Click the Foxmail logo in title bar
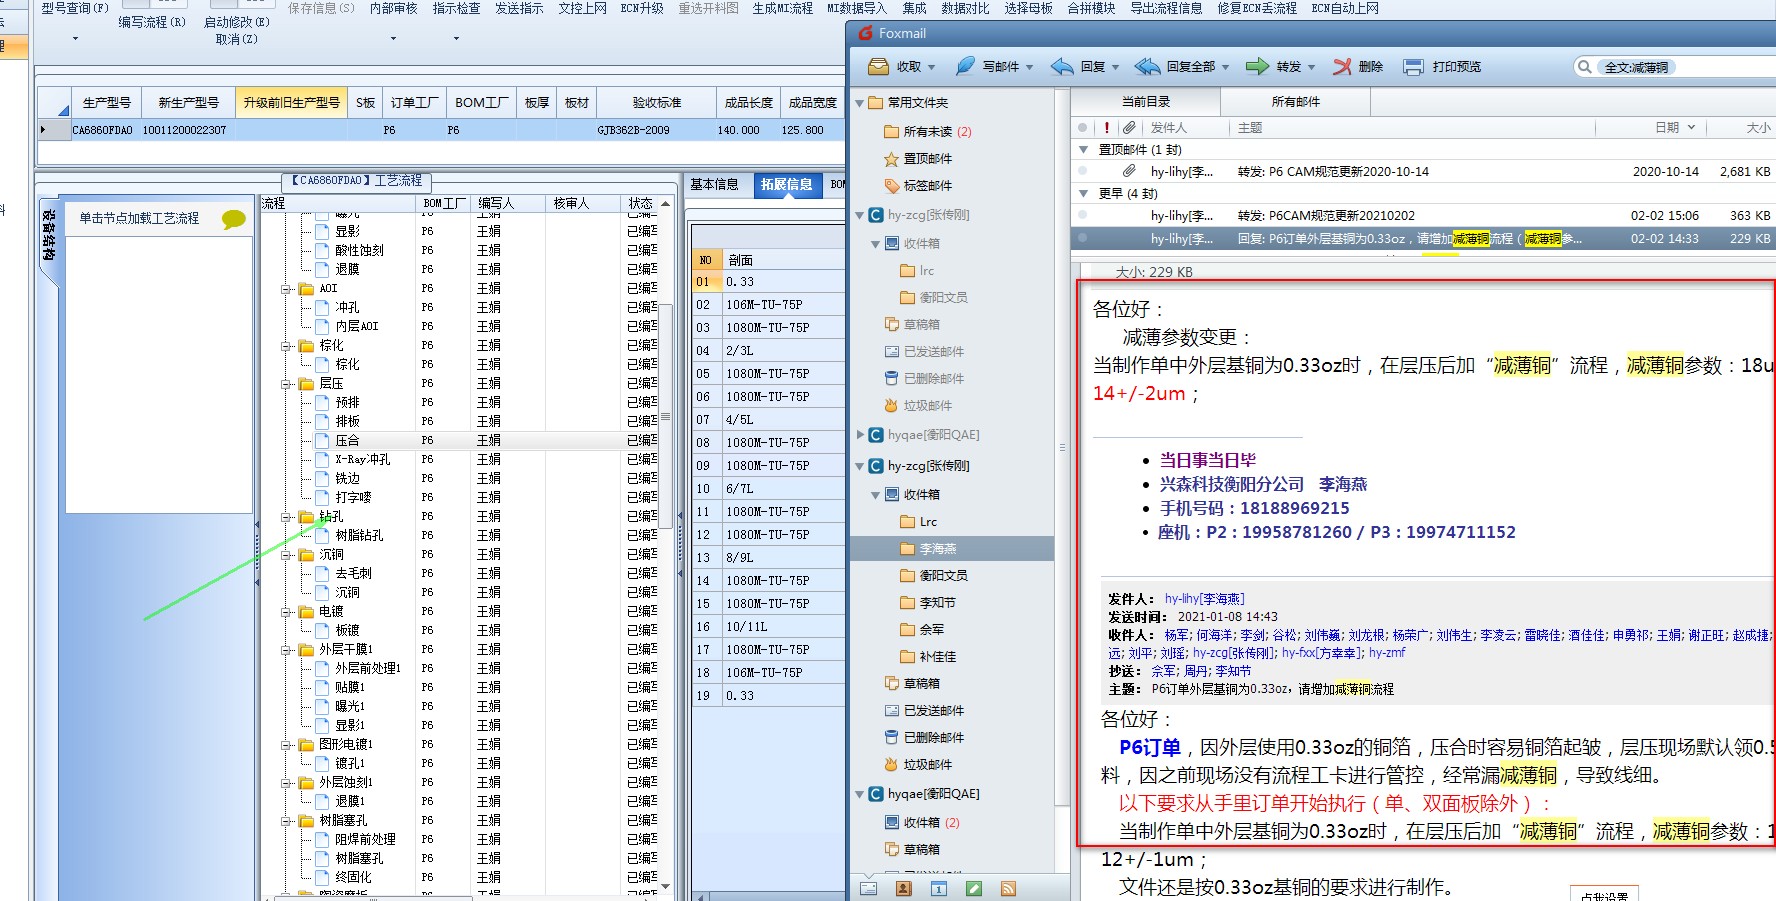 (x=866, y=33)
